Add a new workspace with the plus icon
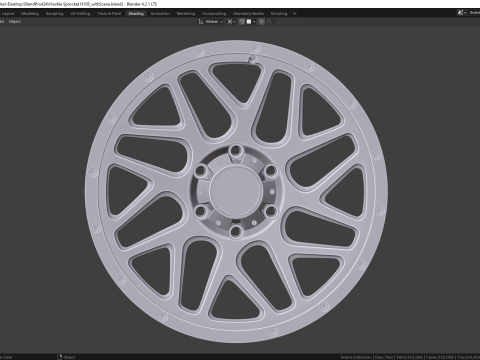 tap(294, 14)
